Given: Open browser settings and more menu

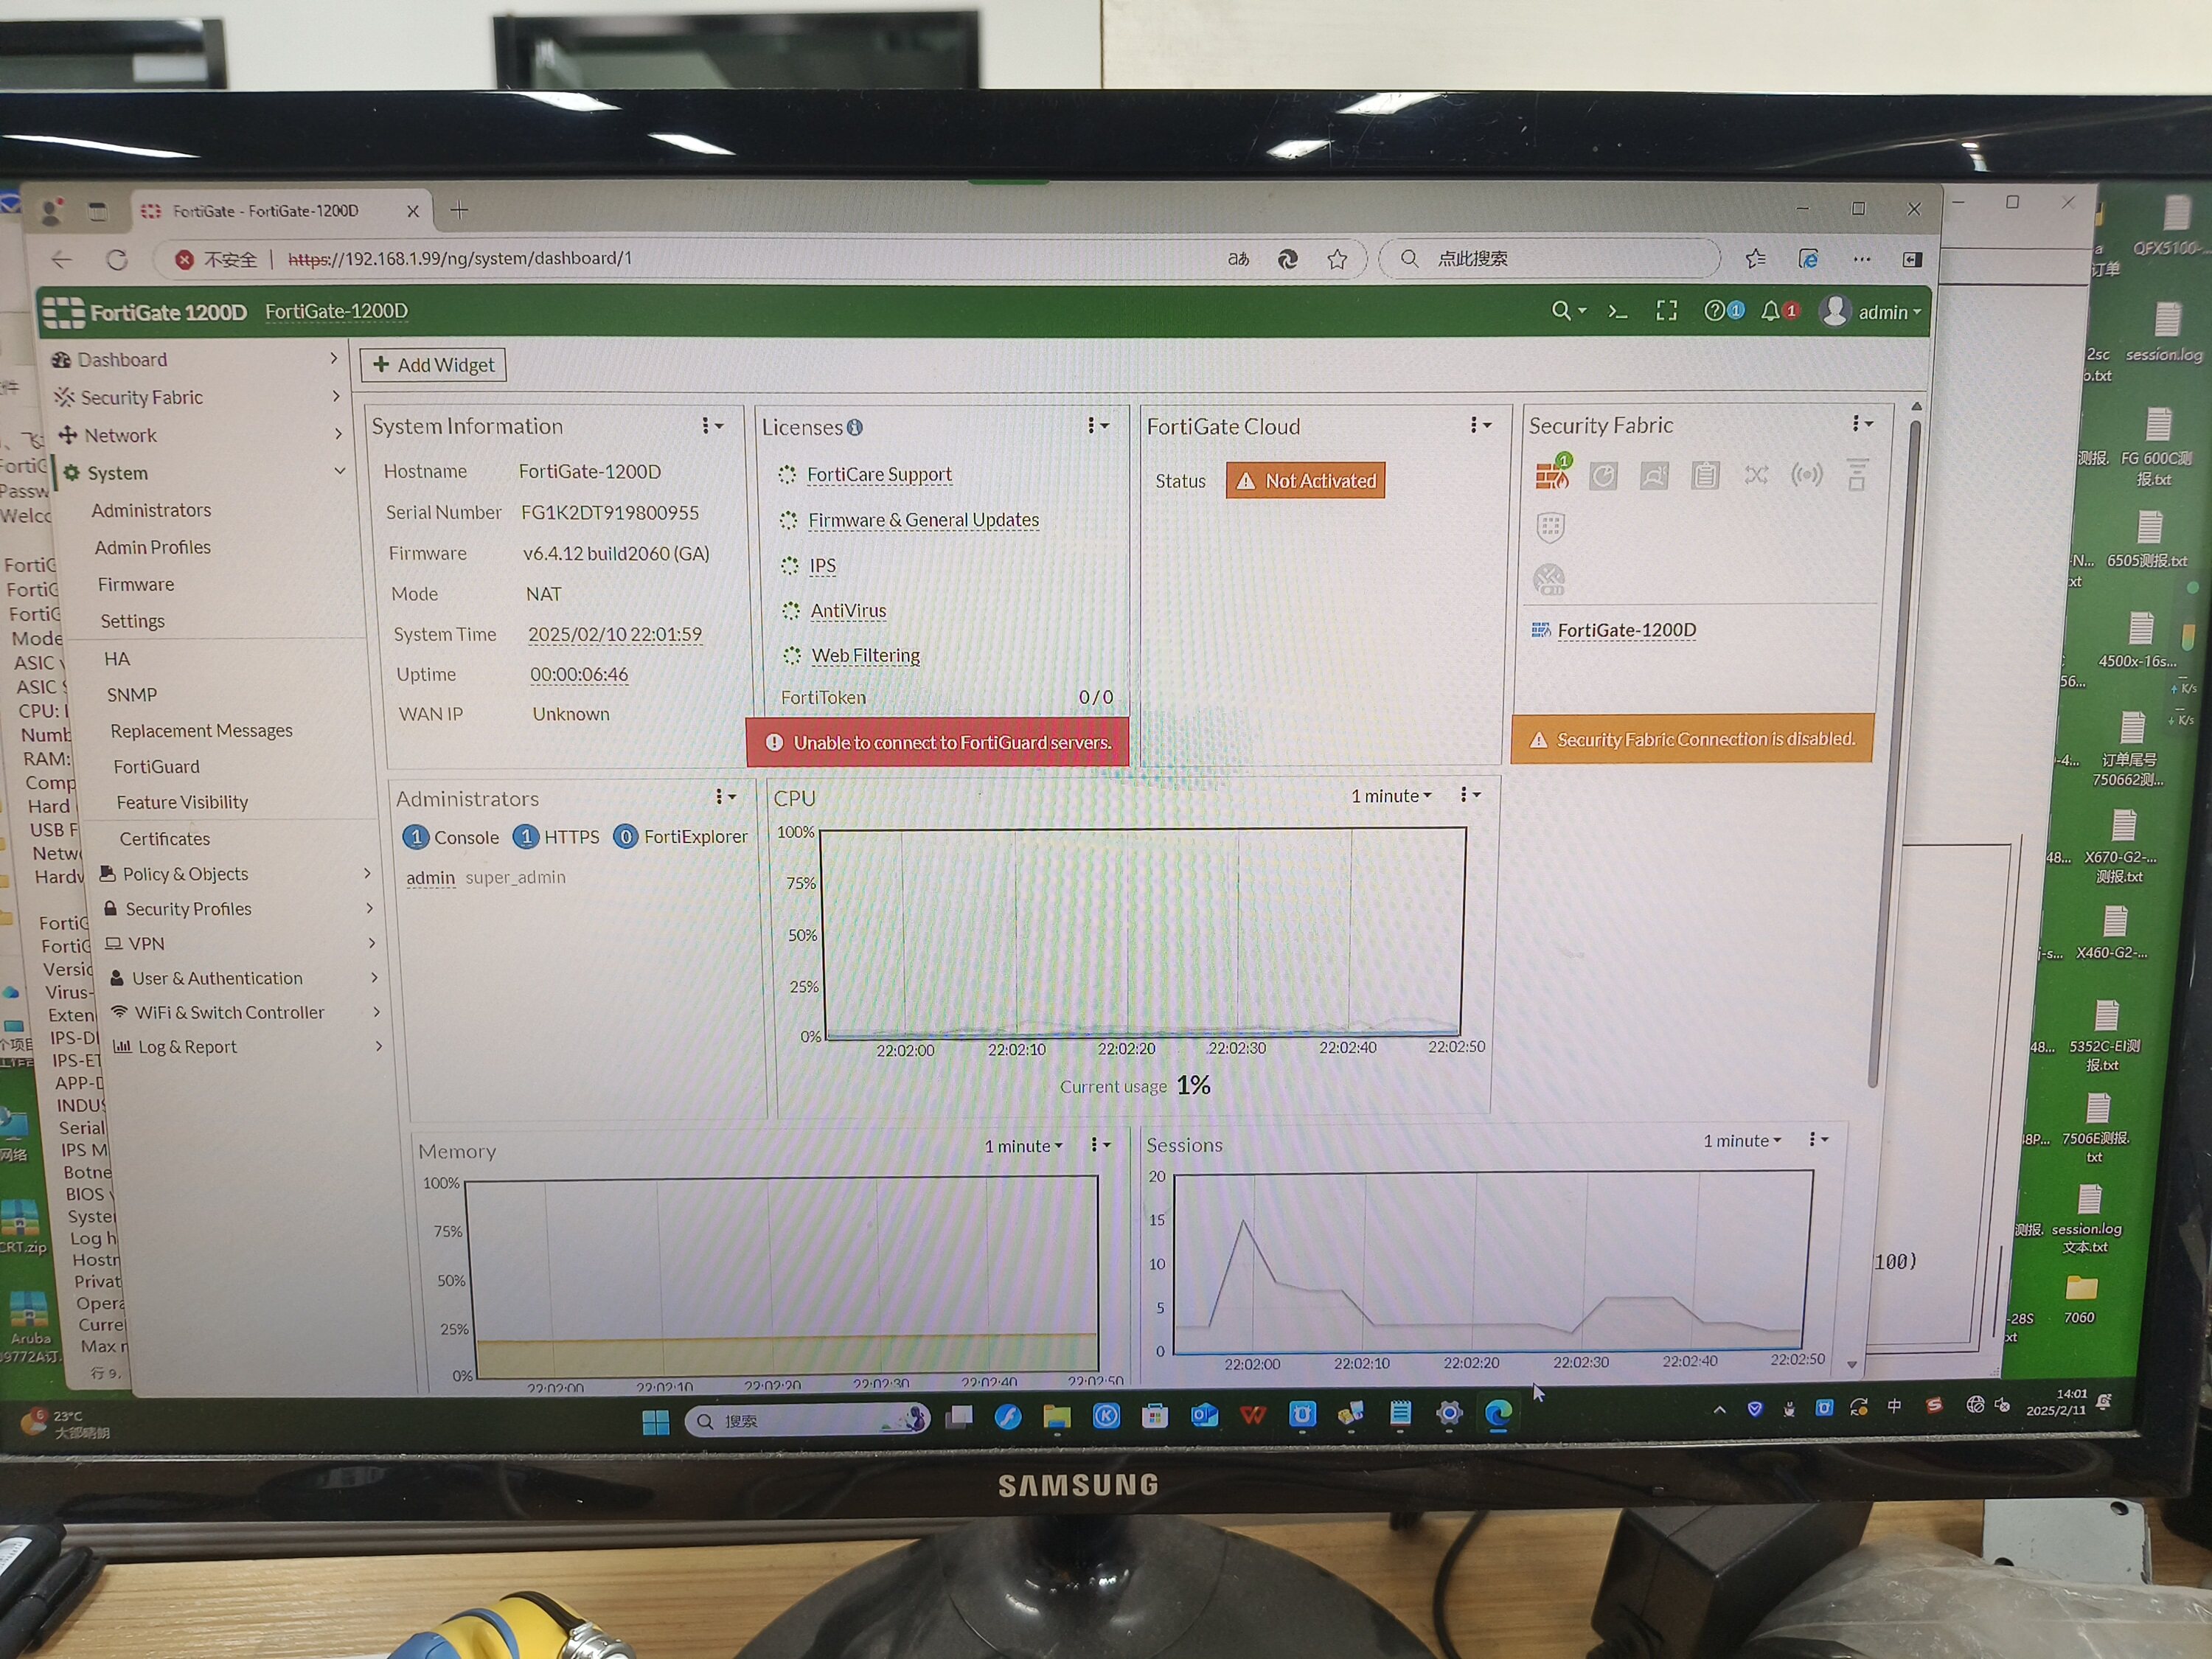Looking at the screenshot, I should [1861, 260].
